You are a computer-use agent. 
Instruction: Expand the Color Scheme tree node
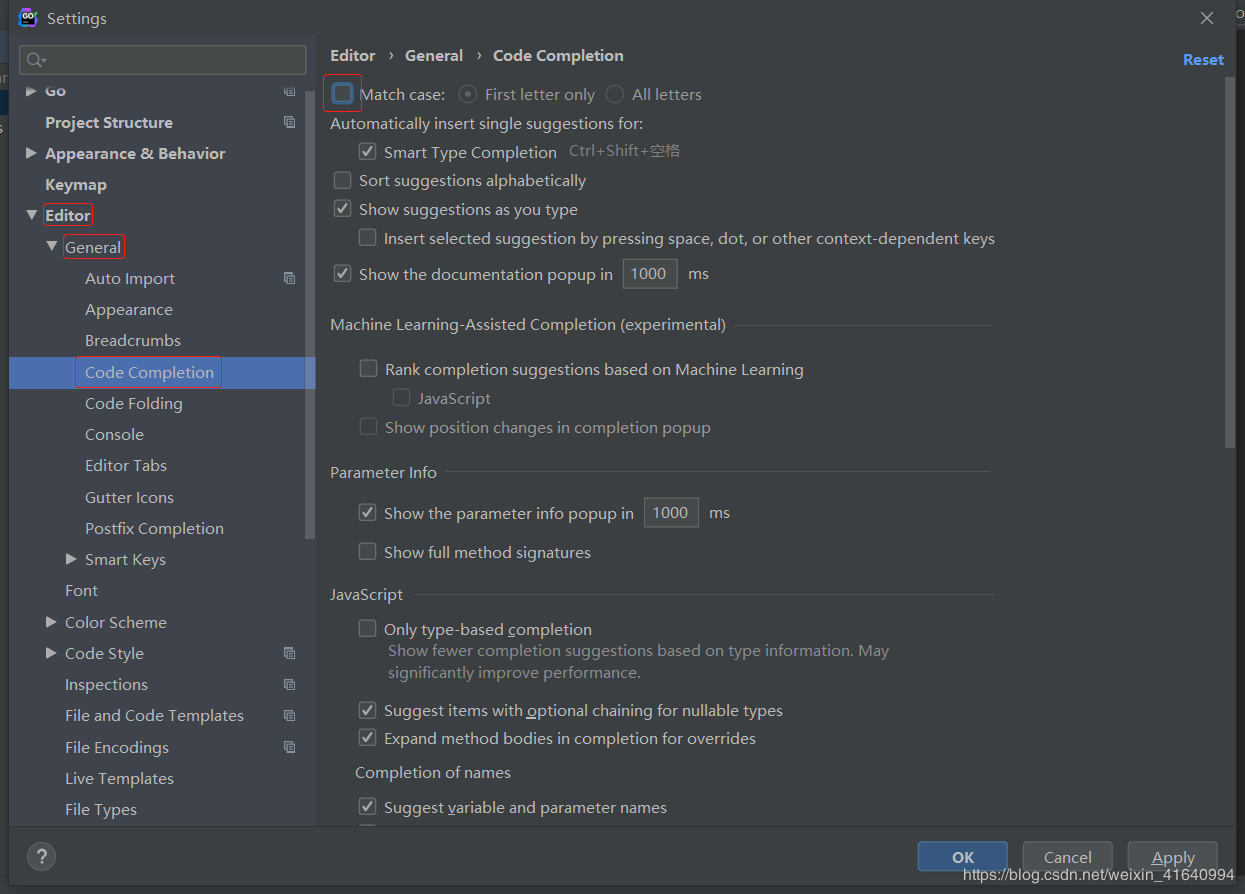tap(51, 622)
